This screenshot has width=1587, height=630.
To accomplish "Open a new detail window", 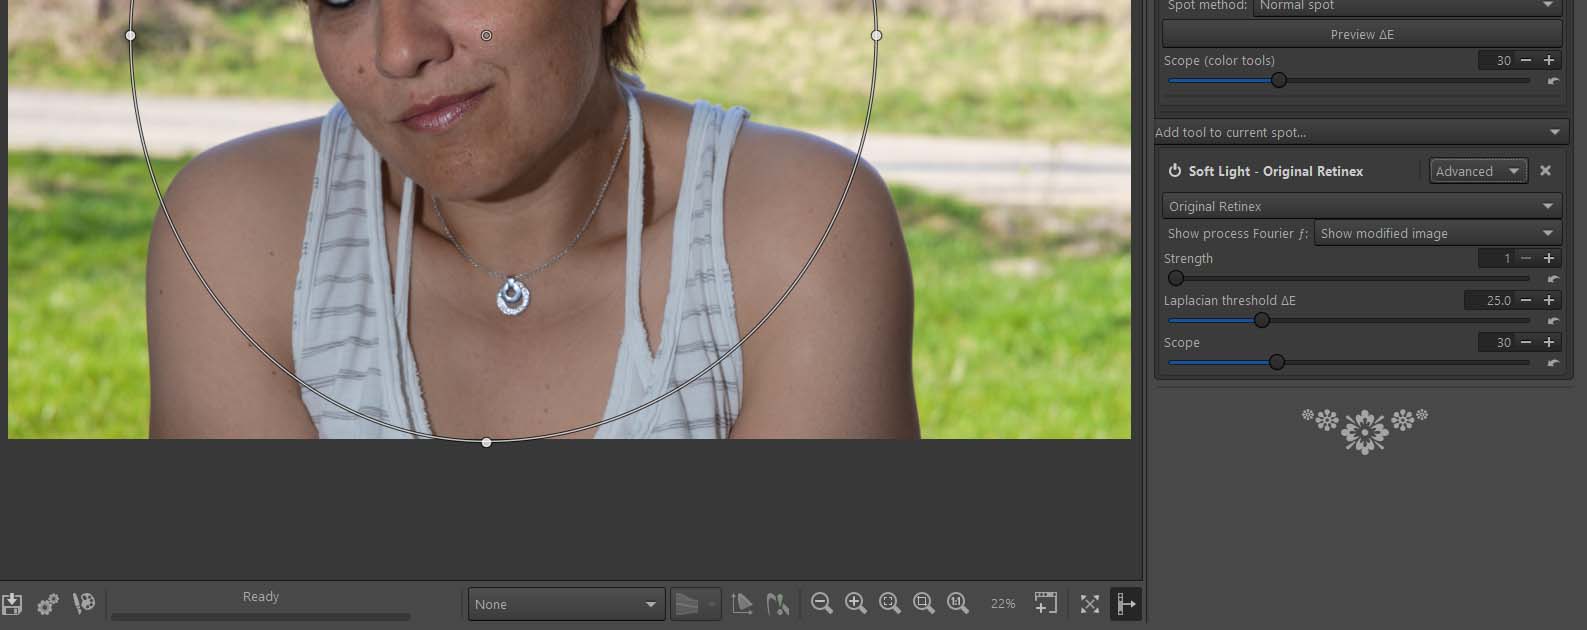I will tap(1045, 603).
